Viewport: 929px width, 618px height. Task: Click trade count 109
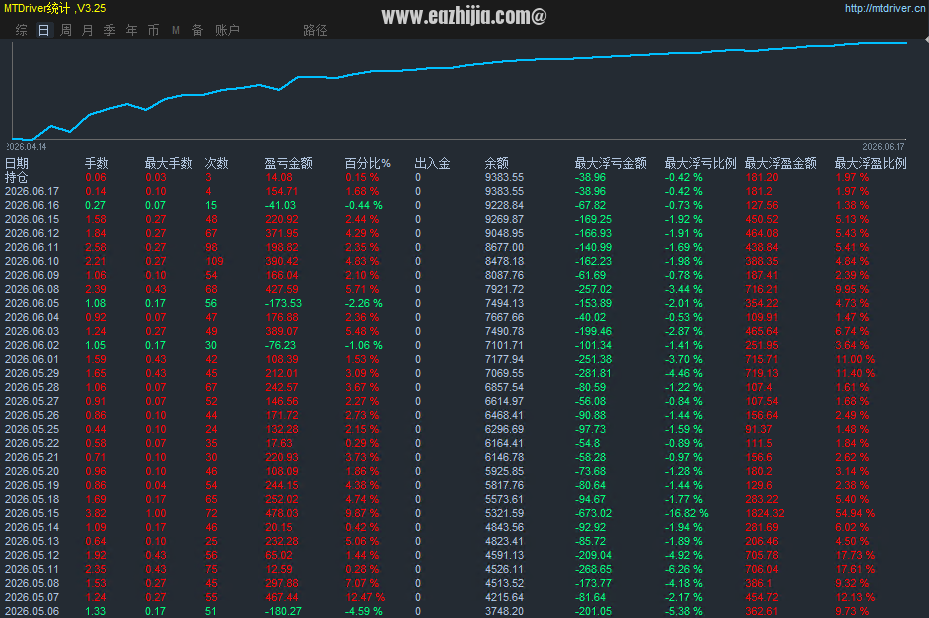(214, 261)
